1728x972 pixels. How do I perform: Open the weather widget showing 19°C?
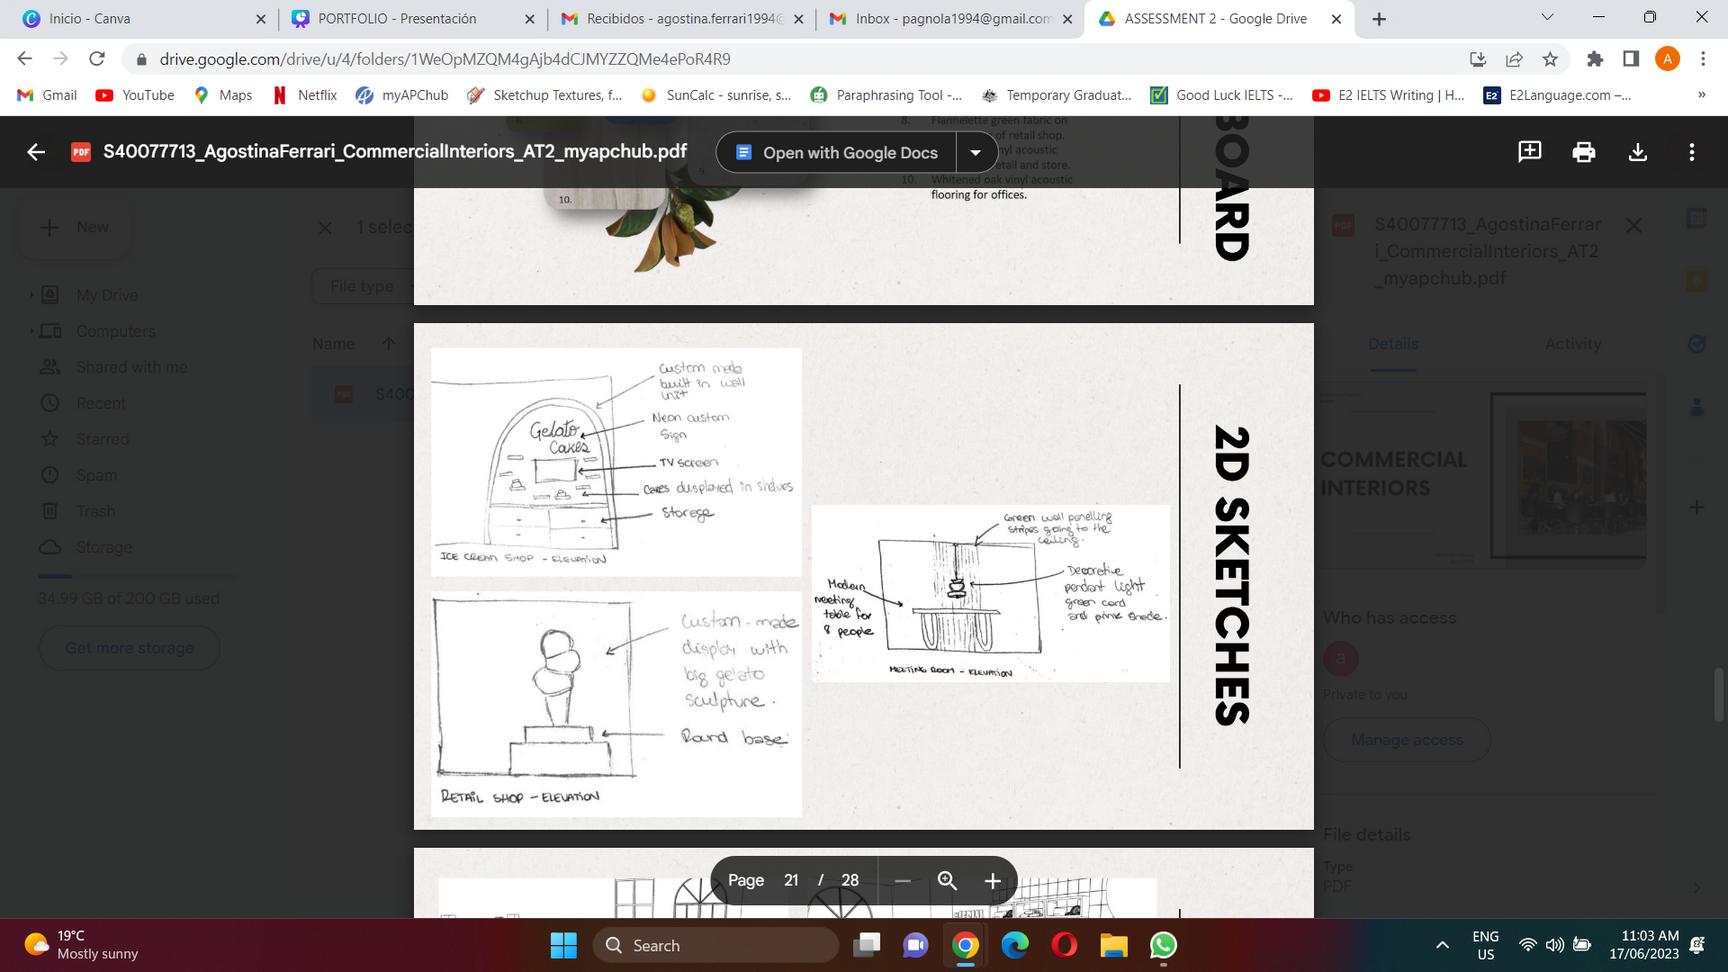click(82, 945)
